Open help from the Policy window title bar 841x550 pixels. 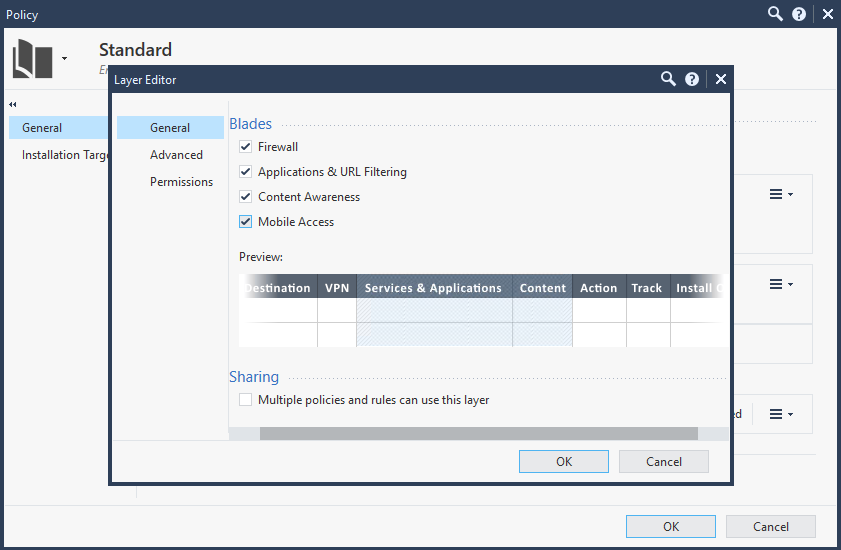799,14
